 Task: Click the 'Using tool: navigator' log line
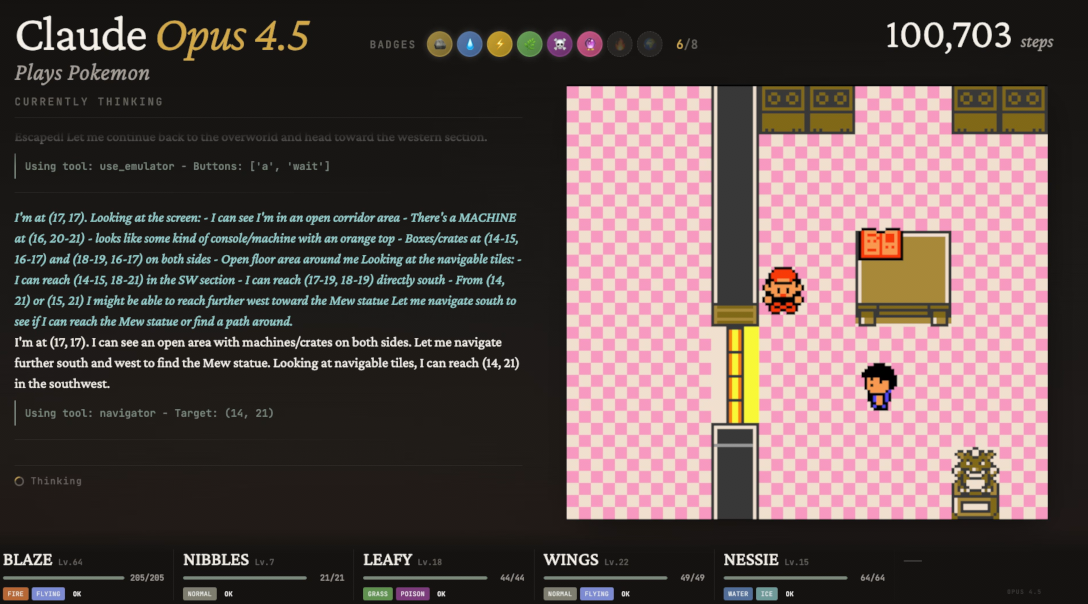click(149, 413)
